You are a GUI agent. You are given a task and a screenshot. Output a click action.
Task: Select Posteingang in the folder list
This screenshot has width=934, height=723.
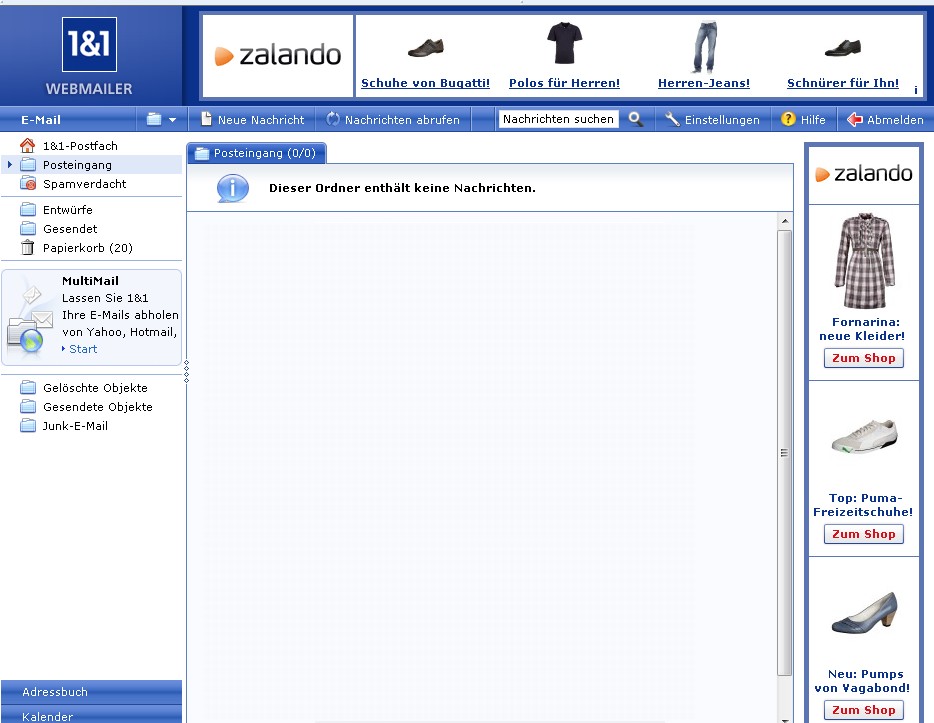77,165
